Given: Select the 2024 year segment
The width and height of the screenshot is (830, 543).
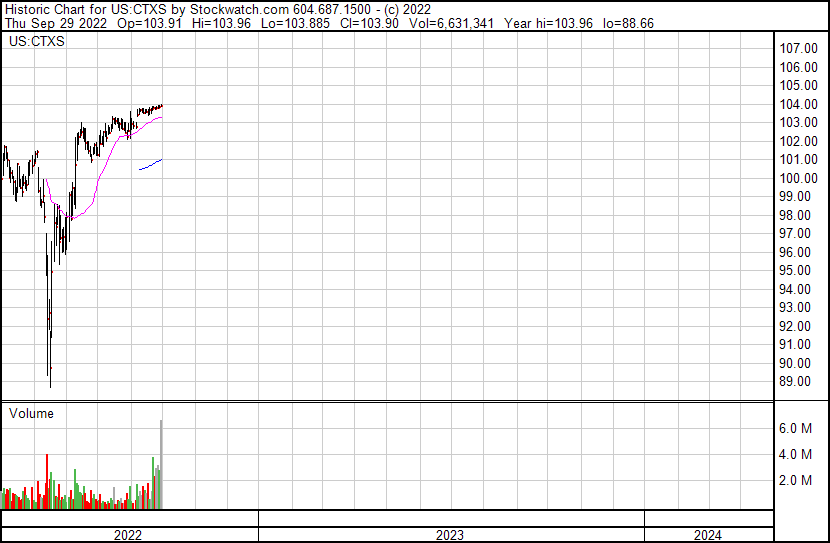Looking at the screenshot, I should click(708, 535).
